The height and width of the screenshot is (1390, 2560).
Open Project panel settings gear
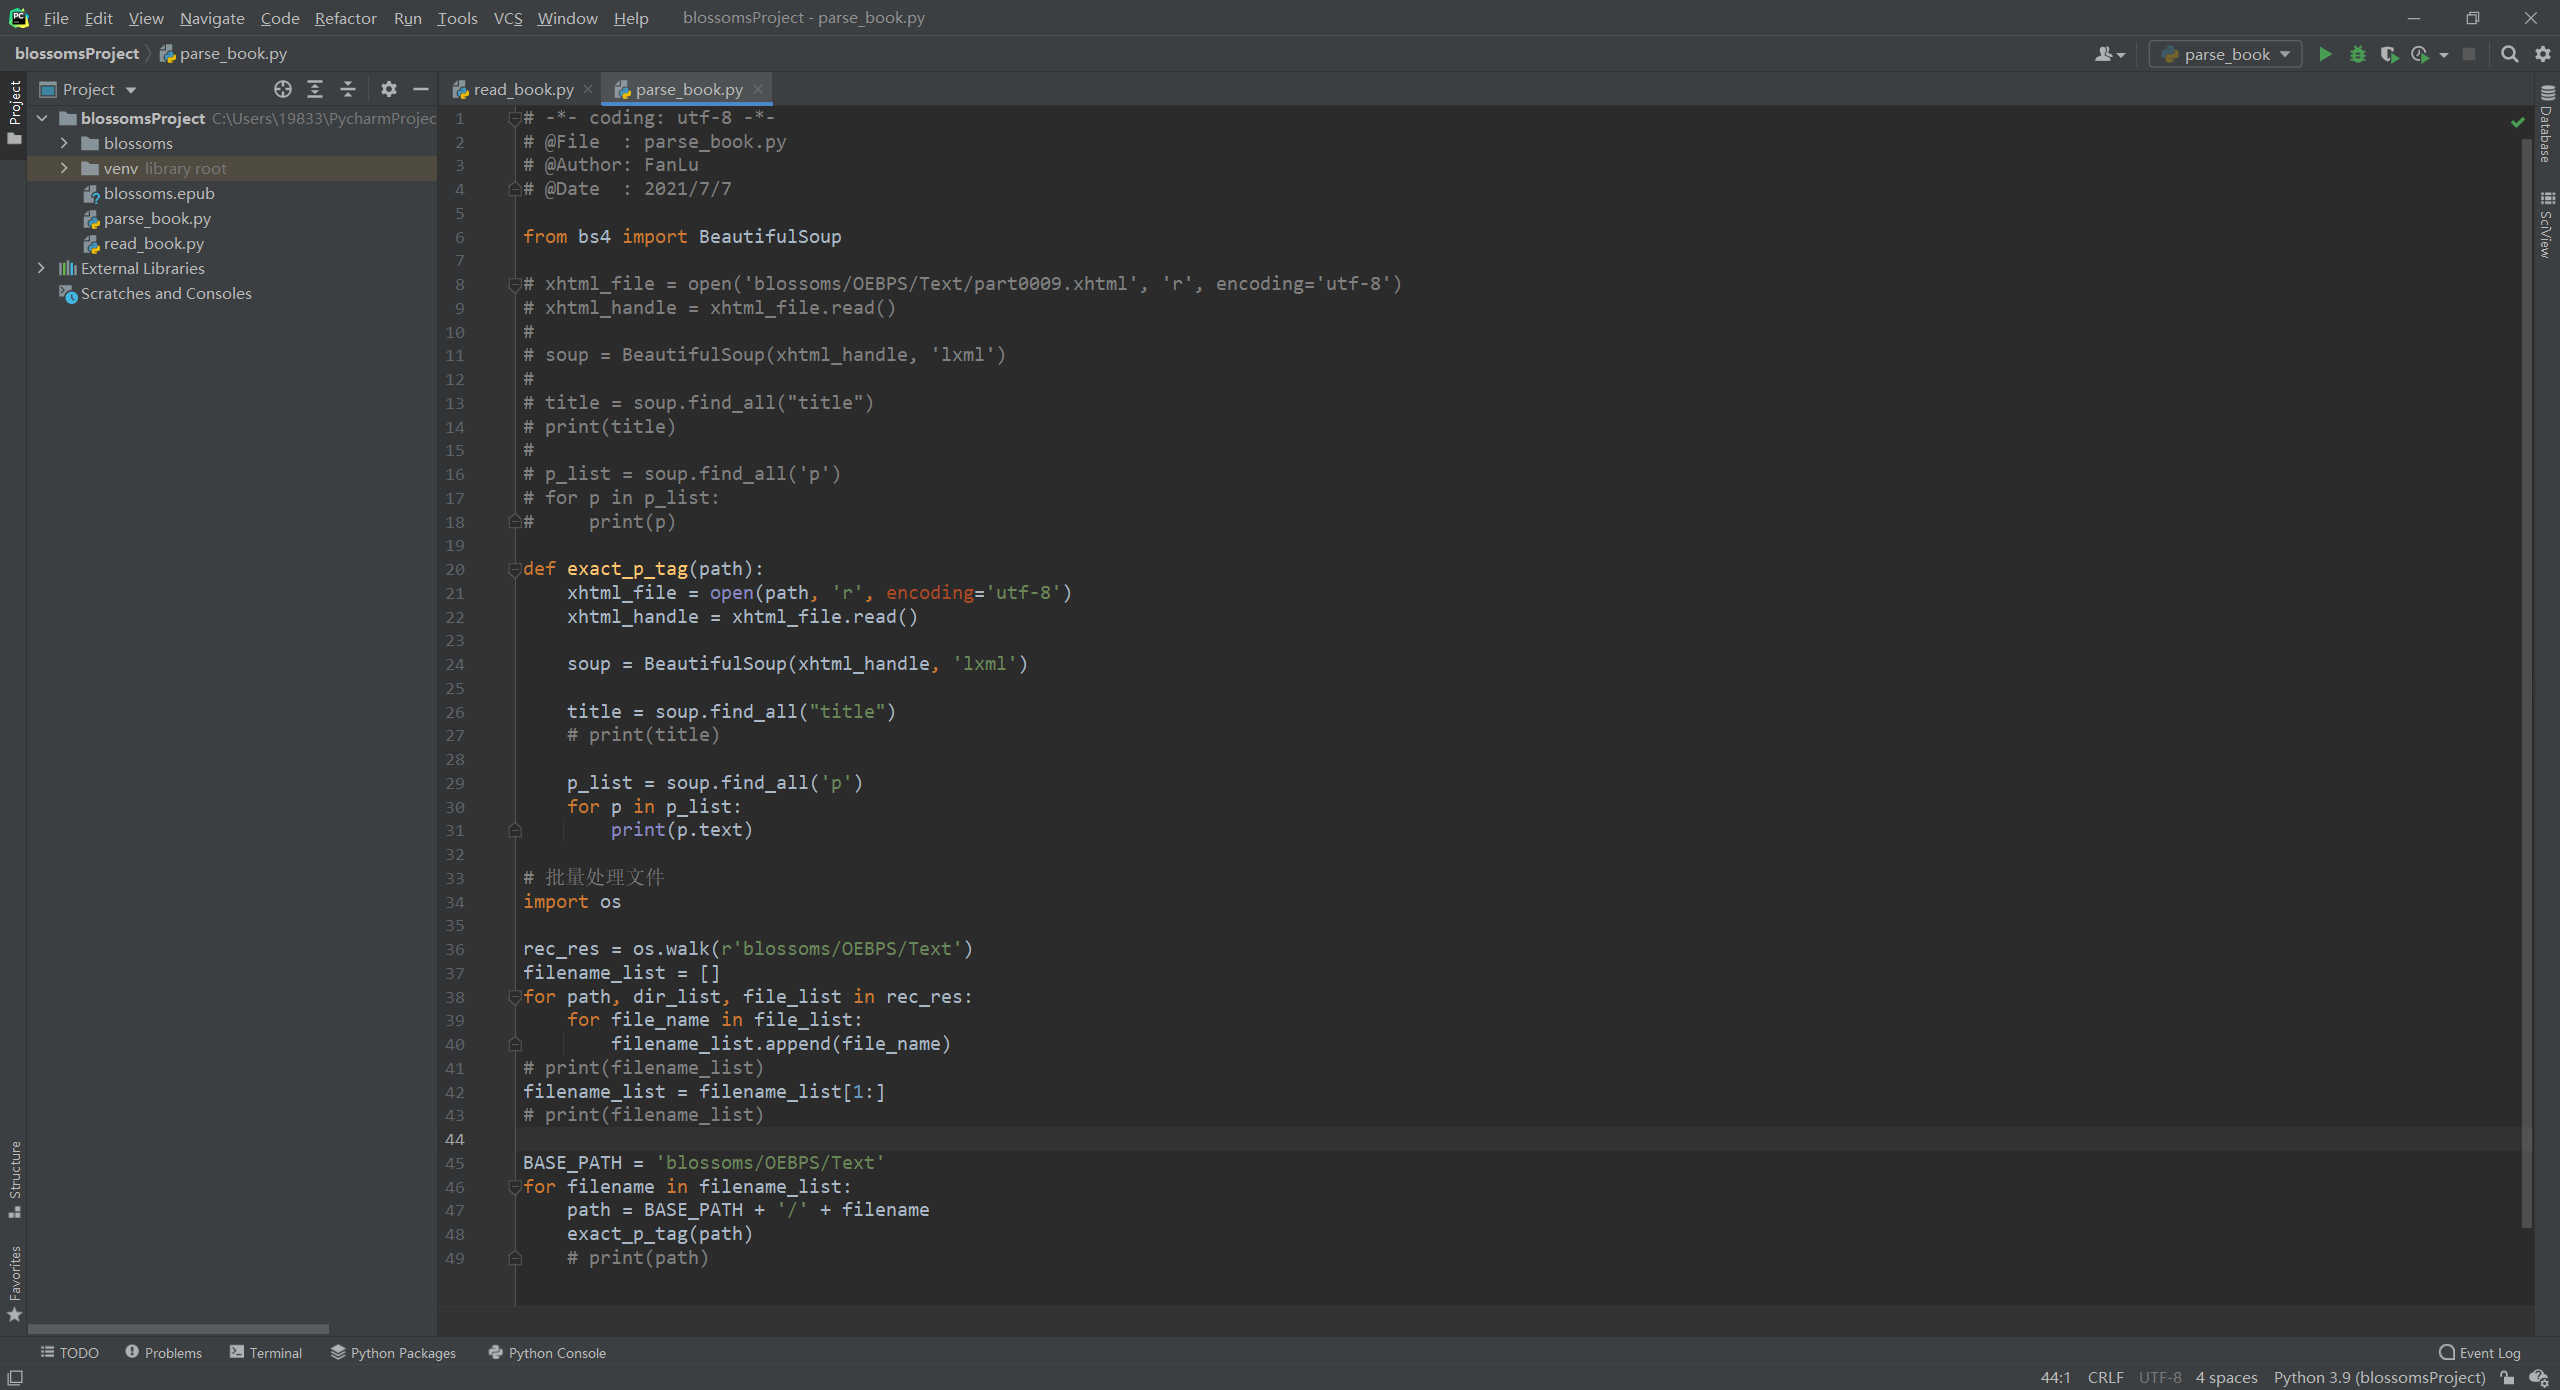[389, 90]
